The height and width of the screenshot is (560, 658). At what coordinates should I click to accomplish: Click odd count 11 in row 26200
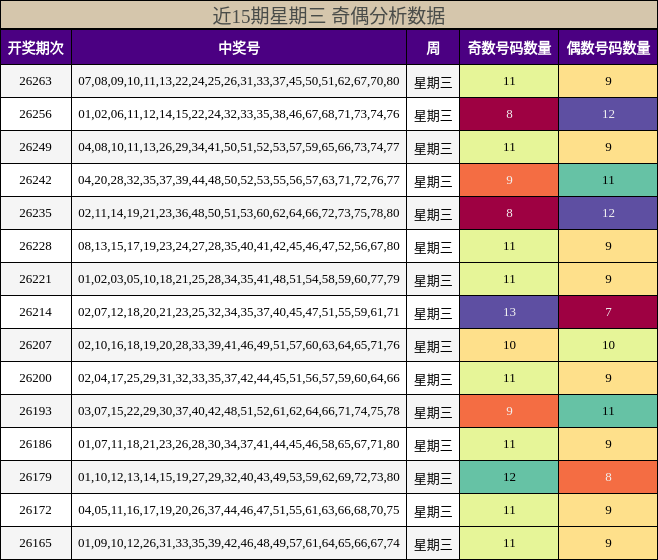point(509,378)
